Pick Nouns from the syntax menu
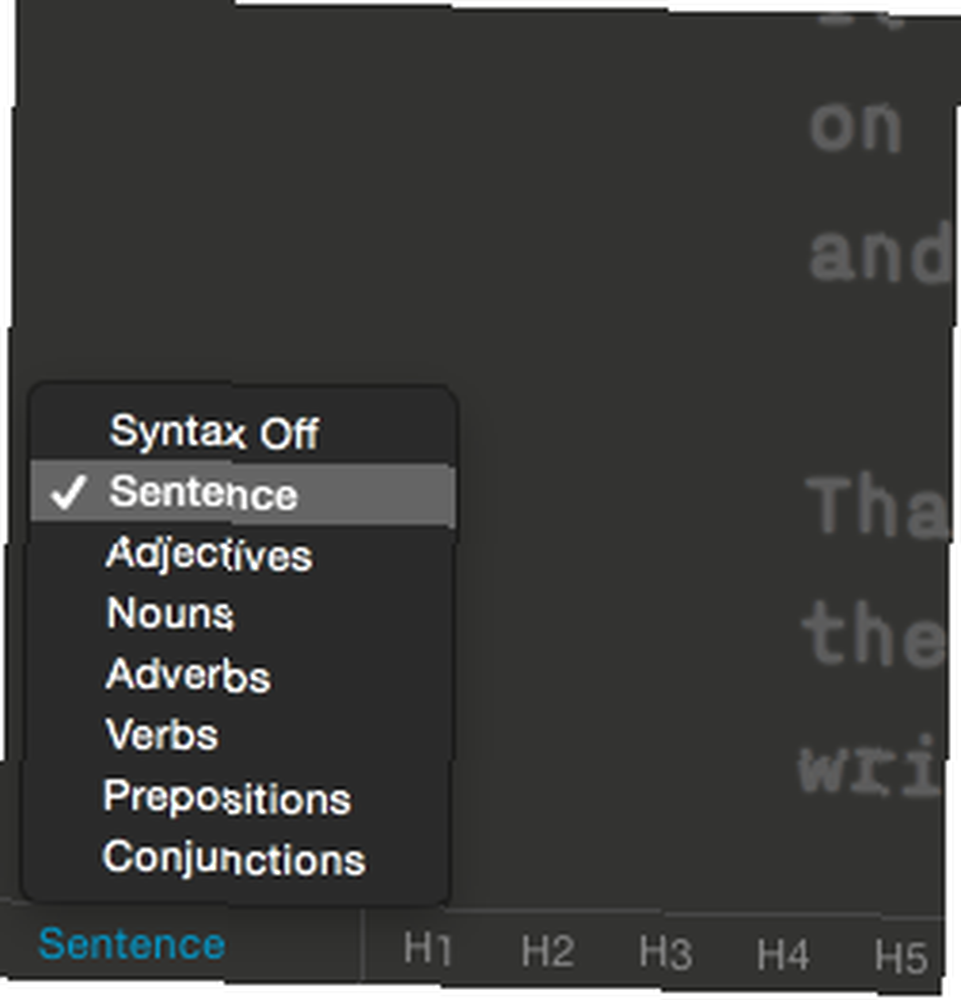Viewport: 961px width, 1000px height. tap(170, 614)
